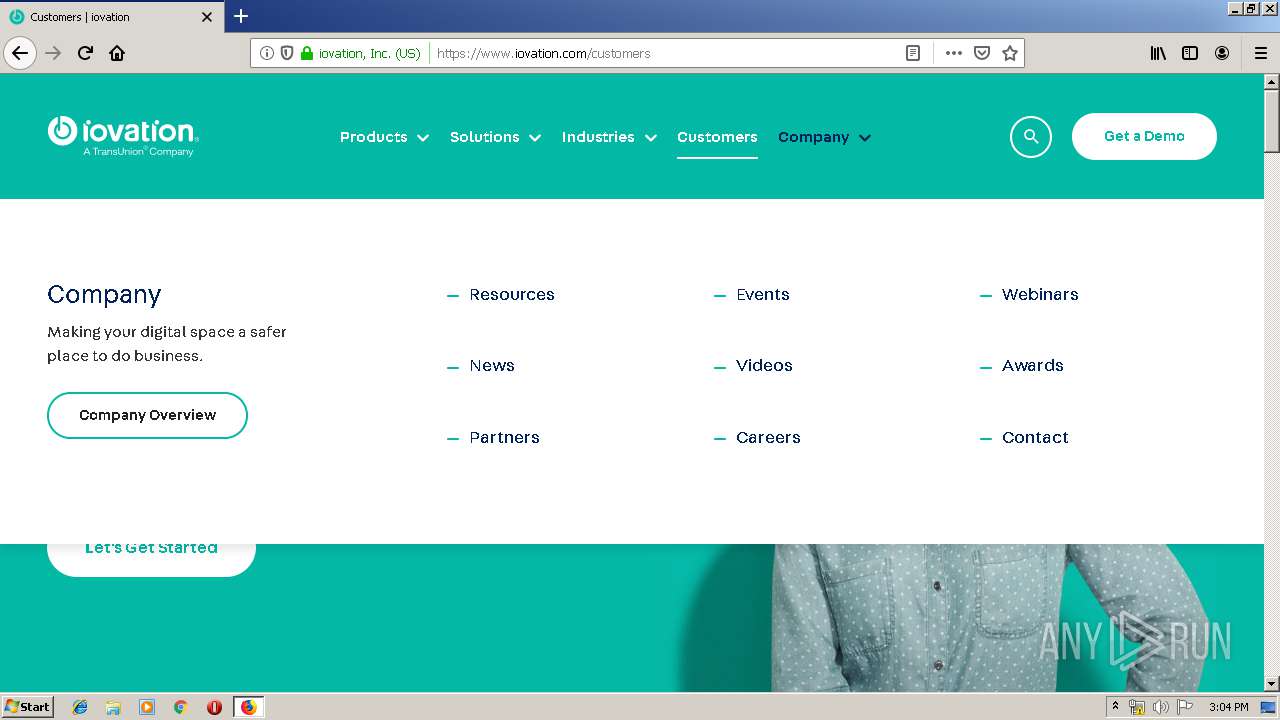
Task: Open the News link
Action: 492,365
